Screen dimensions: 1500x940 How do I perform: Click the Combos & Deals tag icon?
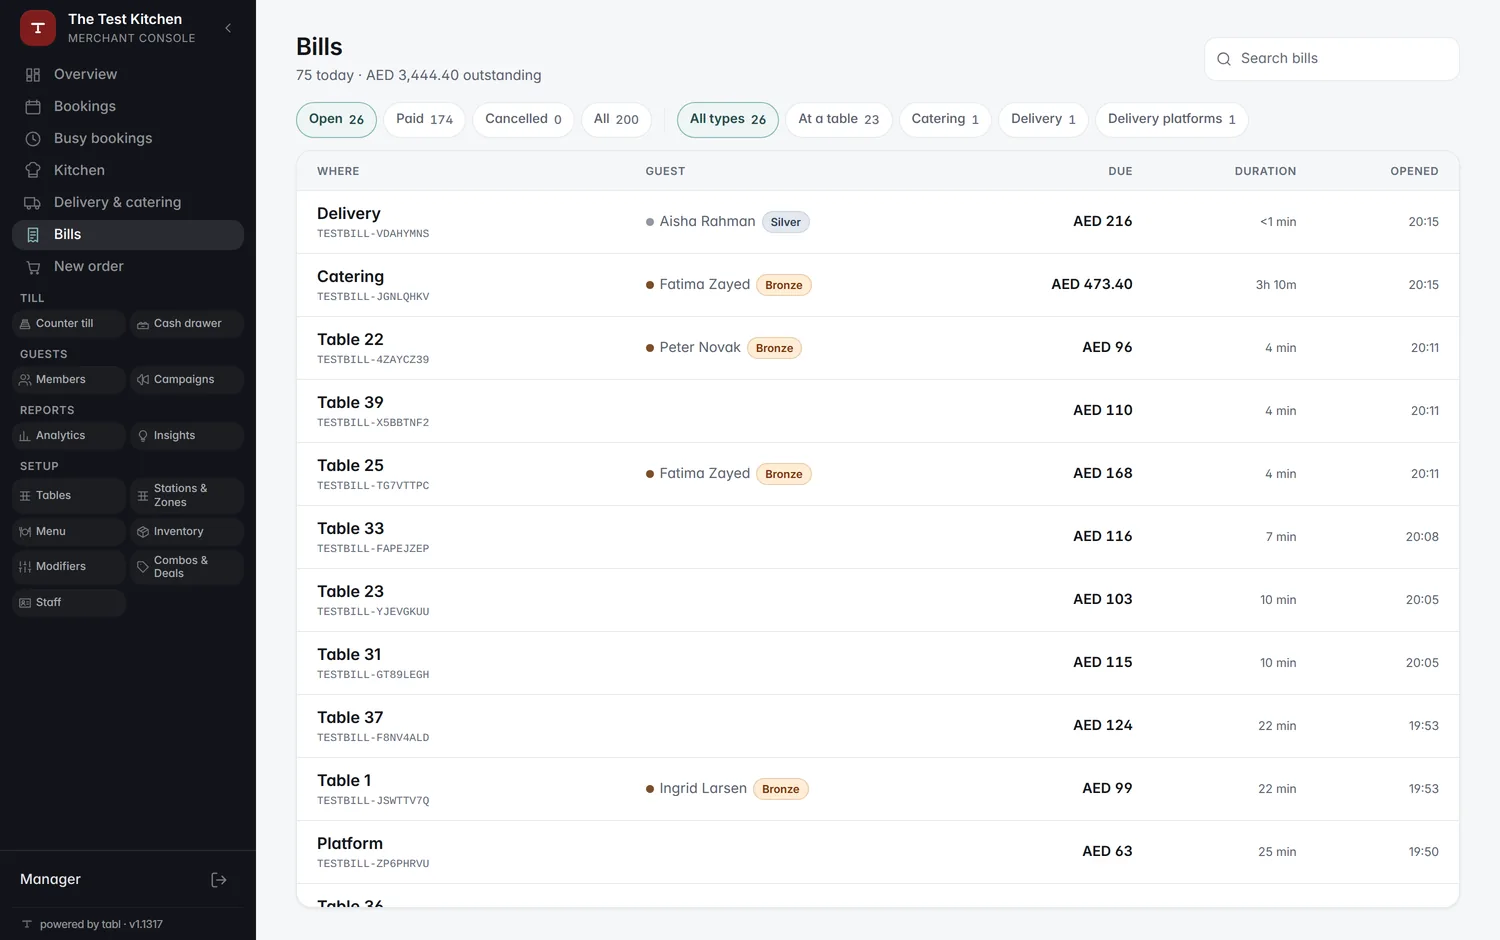click(x=143, y=567)
